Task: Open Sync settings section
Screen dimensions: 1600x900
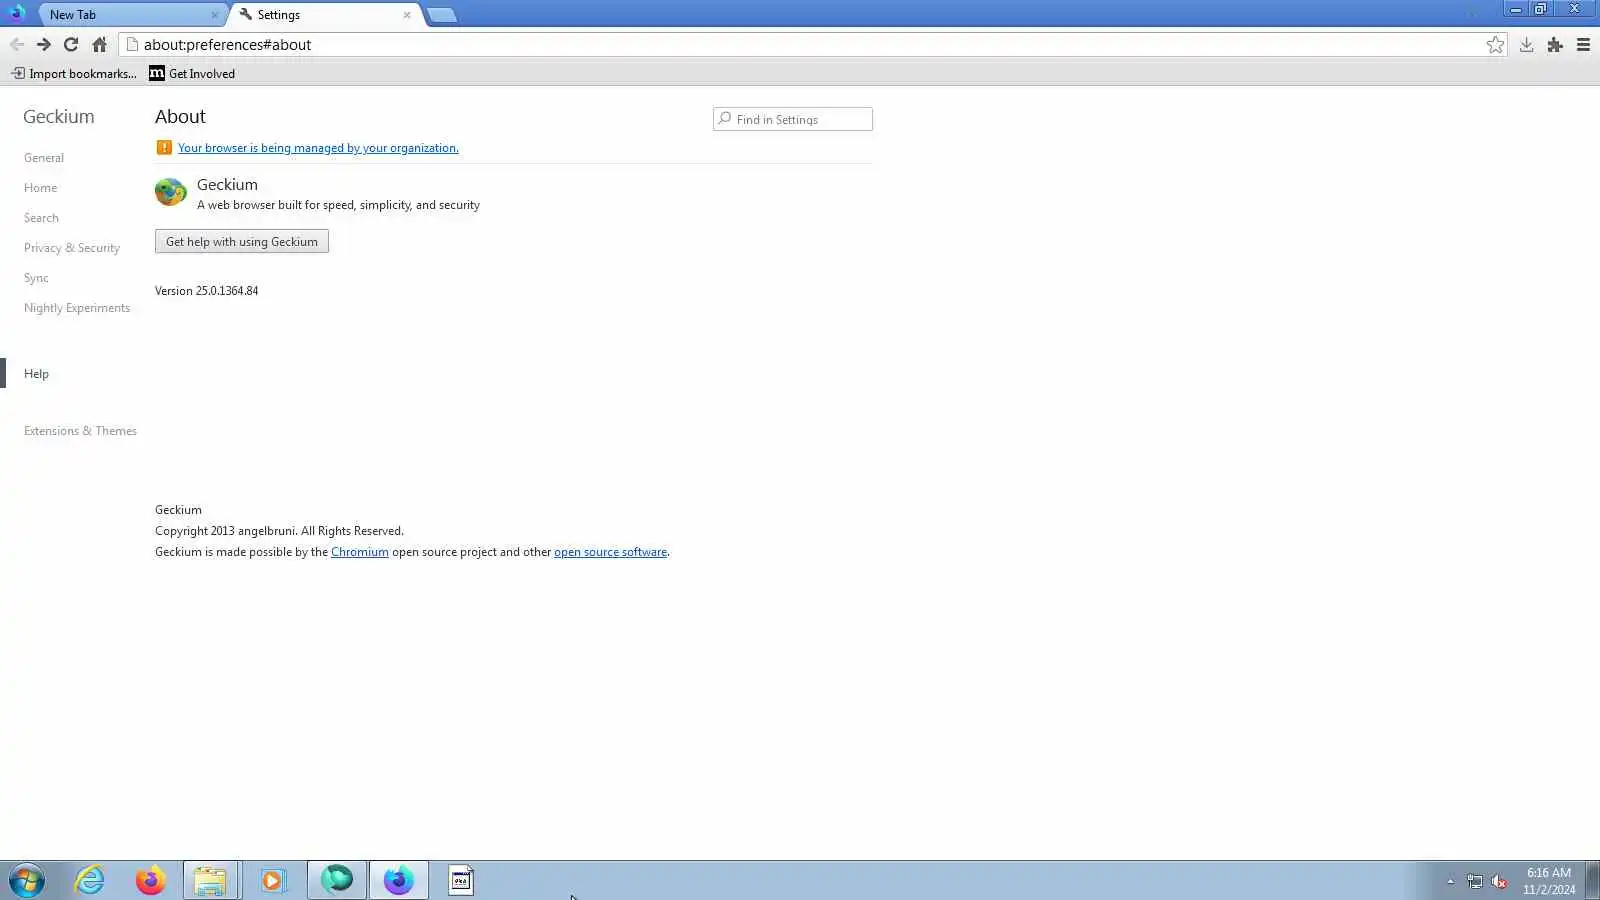Action: (x=36, y=278)
